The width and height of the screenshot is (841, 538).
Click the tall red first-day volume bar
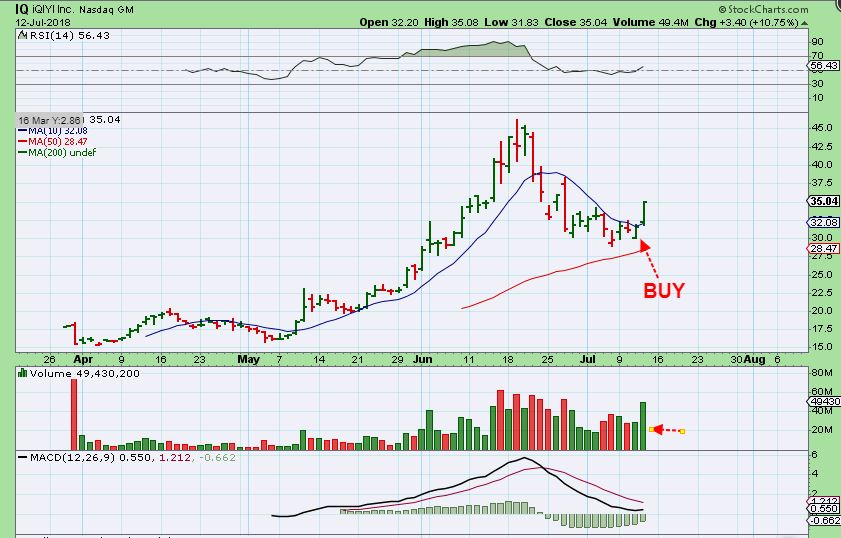pos(74,414)
